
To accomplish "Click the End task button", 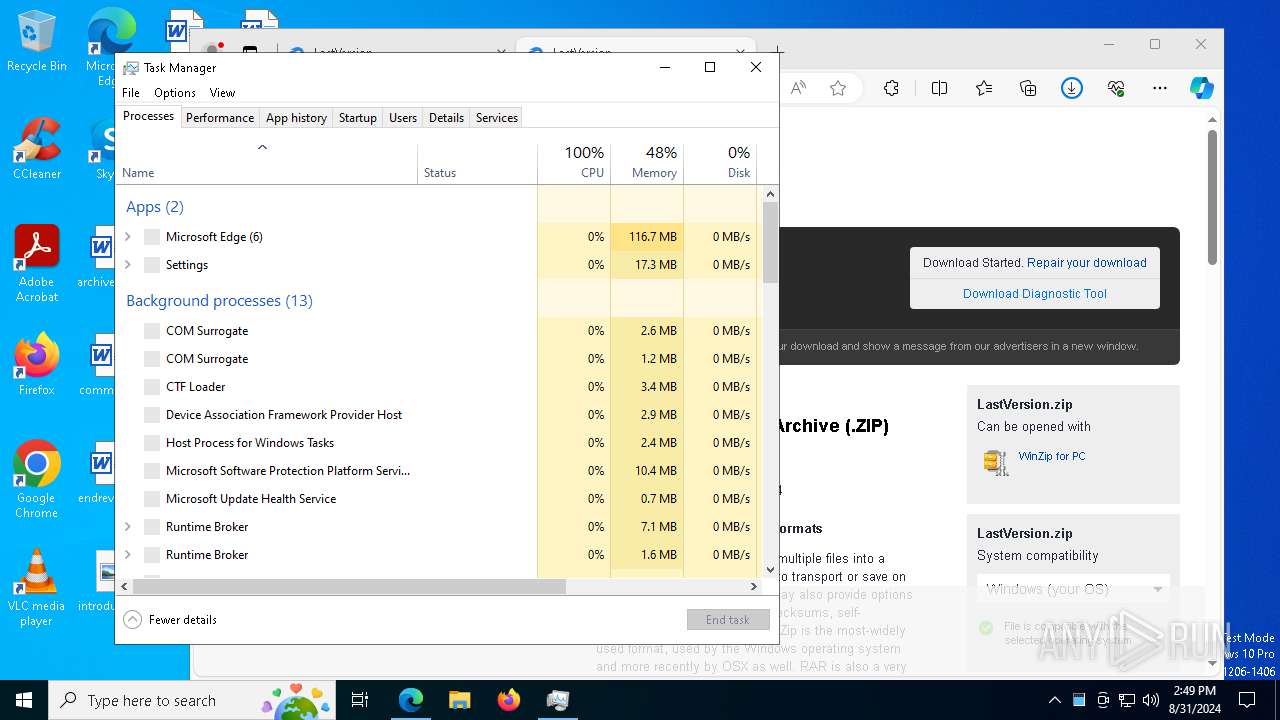I will point(728,620).
